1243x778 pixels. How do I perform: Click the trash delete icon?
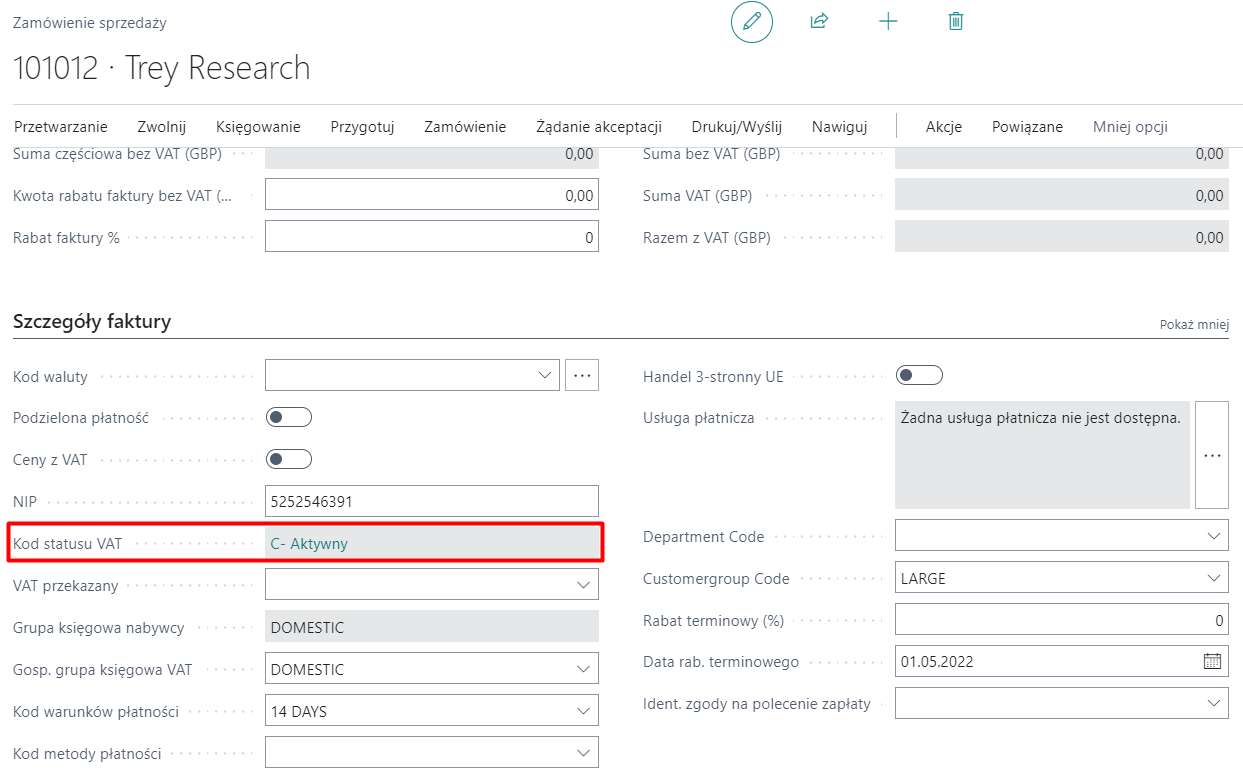956,21
